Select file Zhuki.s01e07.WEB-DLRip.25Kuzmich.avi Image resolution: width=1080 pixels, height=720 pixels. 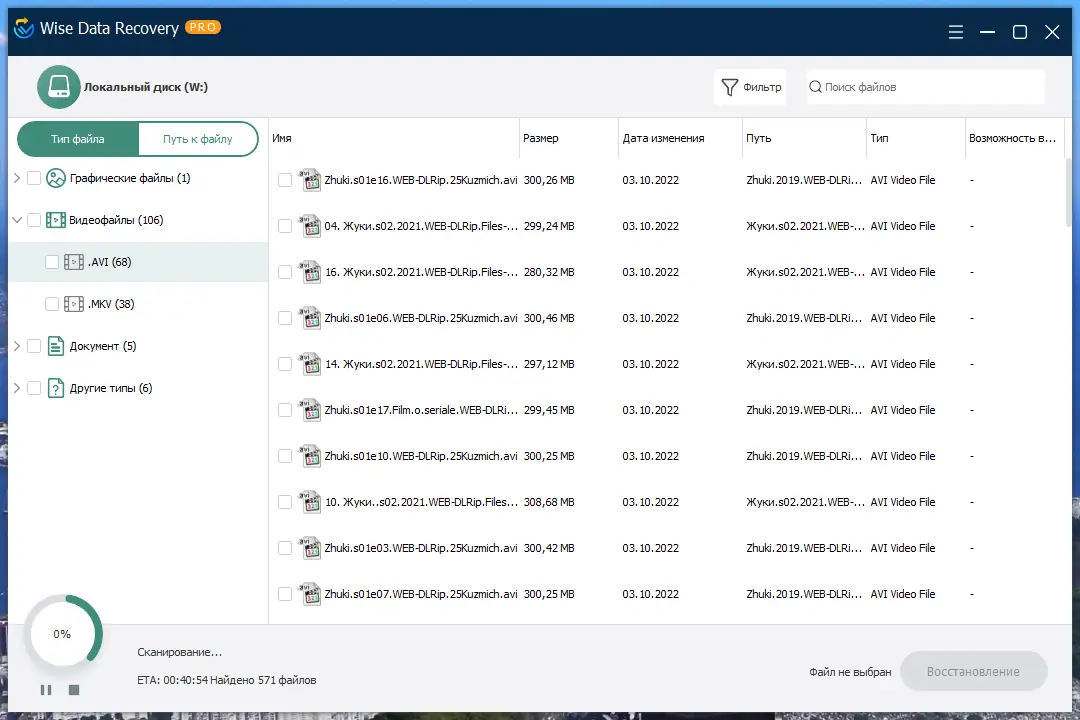pos(421,594)
